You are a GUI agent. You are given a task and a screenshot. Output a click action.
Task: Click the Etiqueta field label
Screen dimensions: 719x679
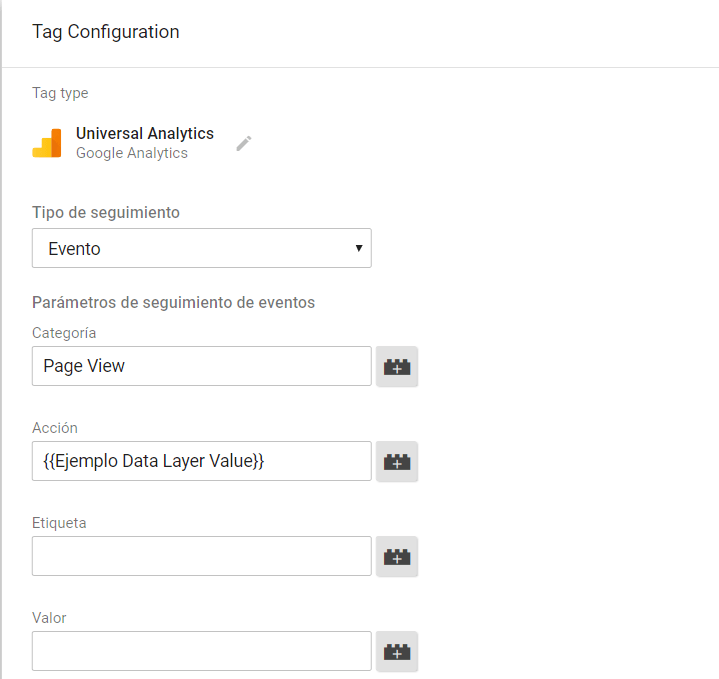tap(59, 523)
